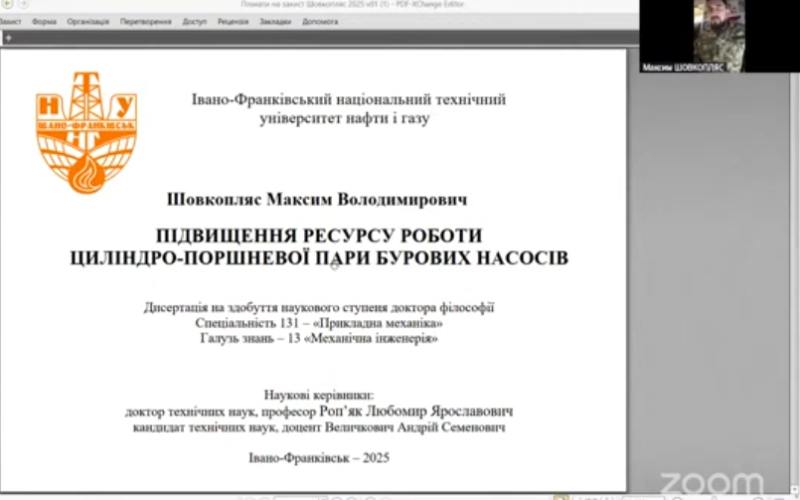Go back using the left arrow icon
Screen dimensions: 800x500
pyautogui.click(x=7, y=4)
